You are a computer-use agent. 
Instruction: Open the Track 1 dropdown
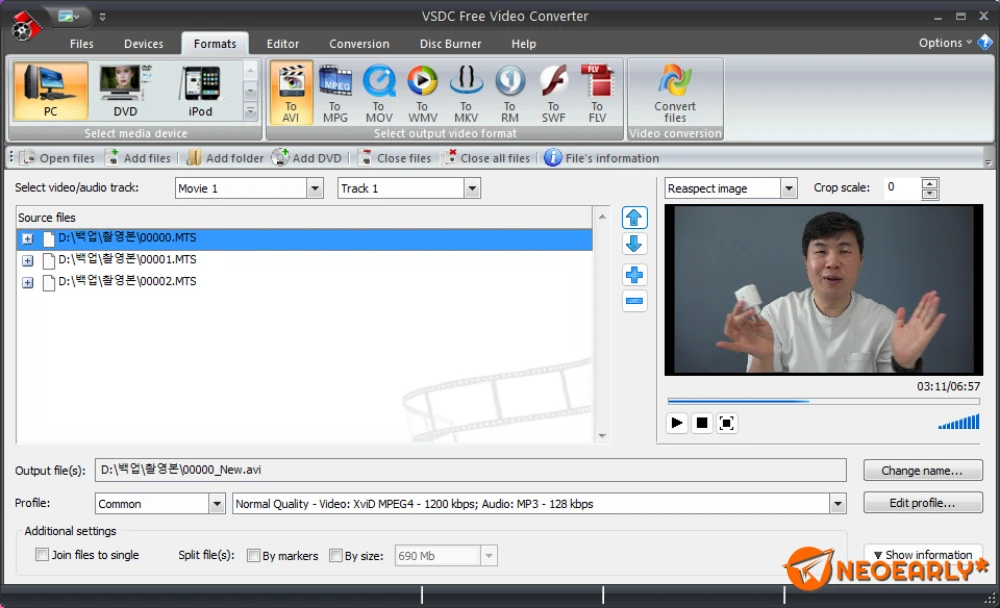(472, 188)
